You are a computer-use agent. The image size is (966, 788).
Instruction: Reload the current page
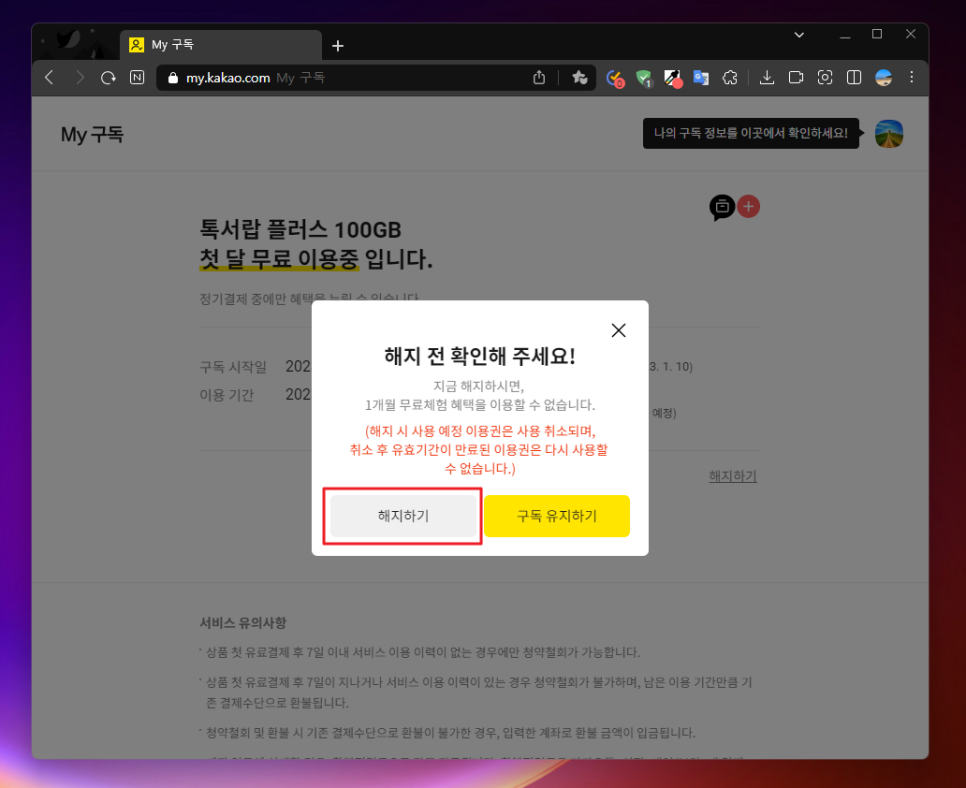[x=108, y=78]
